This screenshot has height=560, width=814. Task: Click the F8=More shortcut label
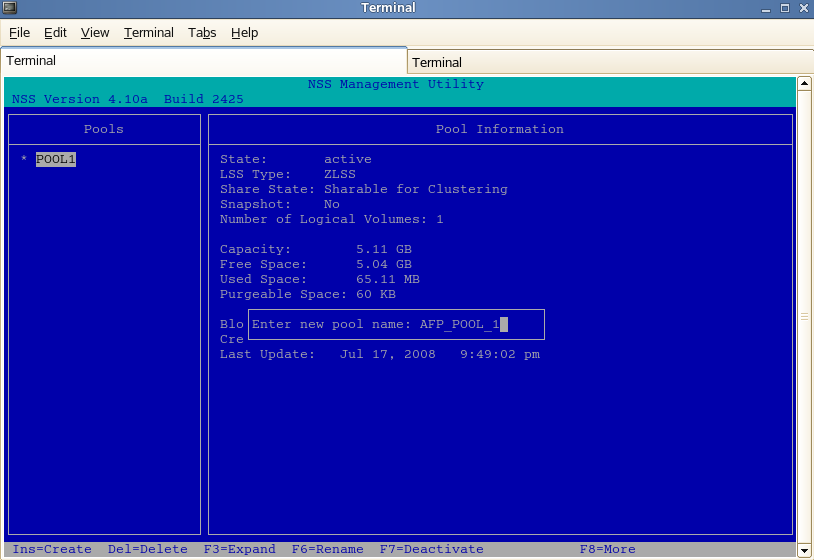(607, 549)
